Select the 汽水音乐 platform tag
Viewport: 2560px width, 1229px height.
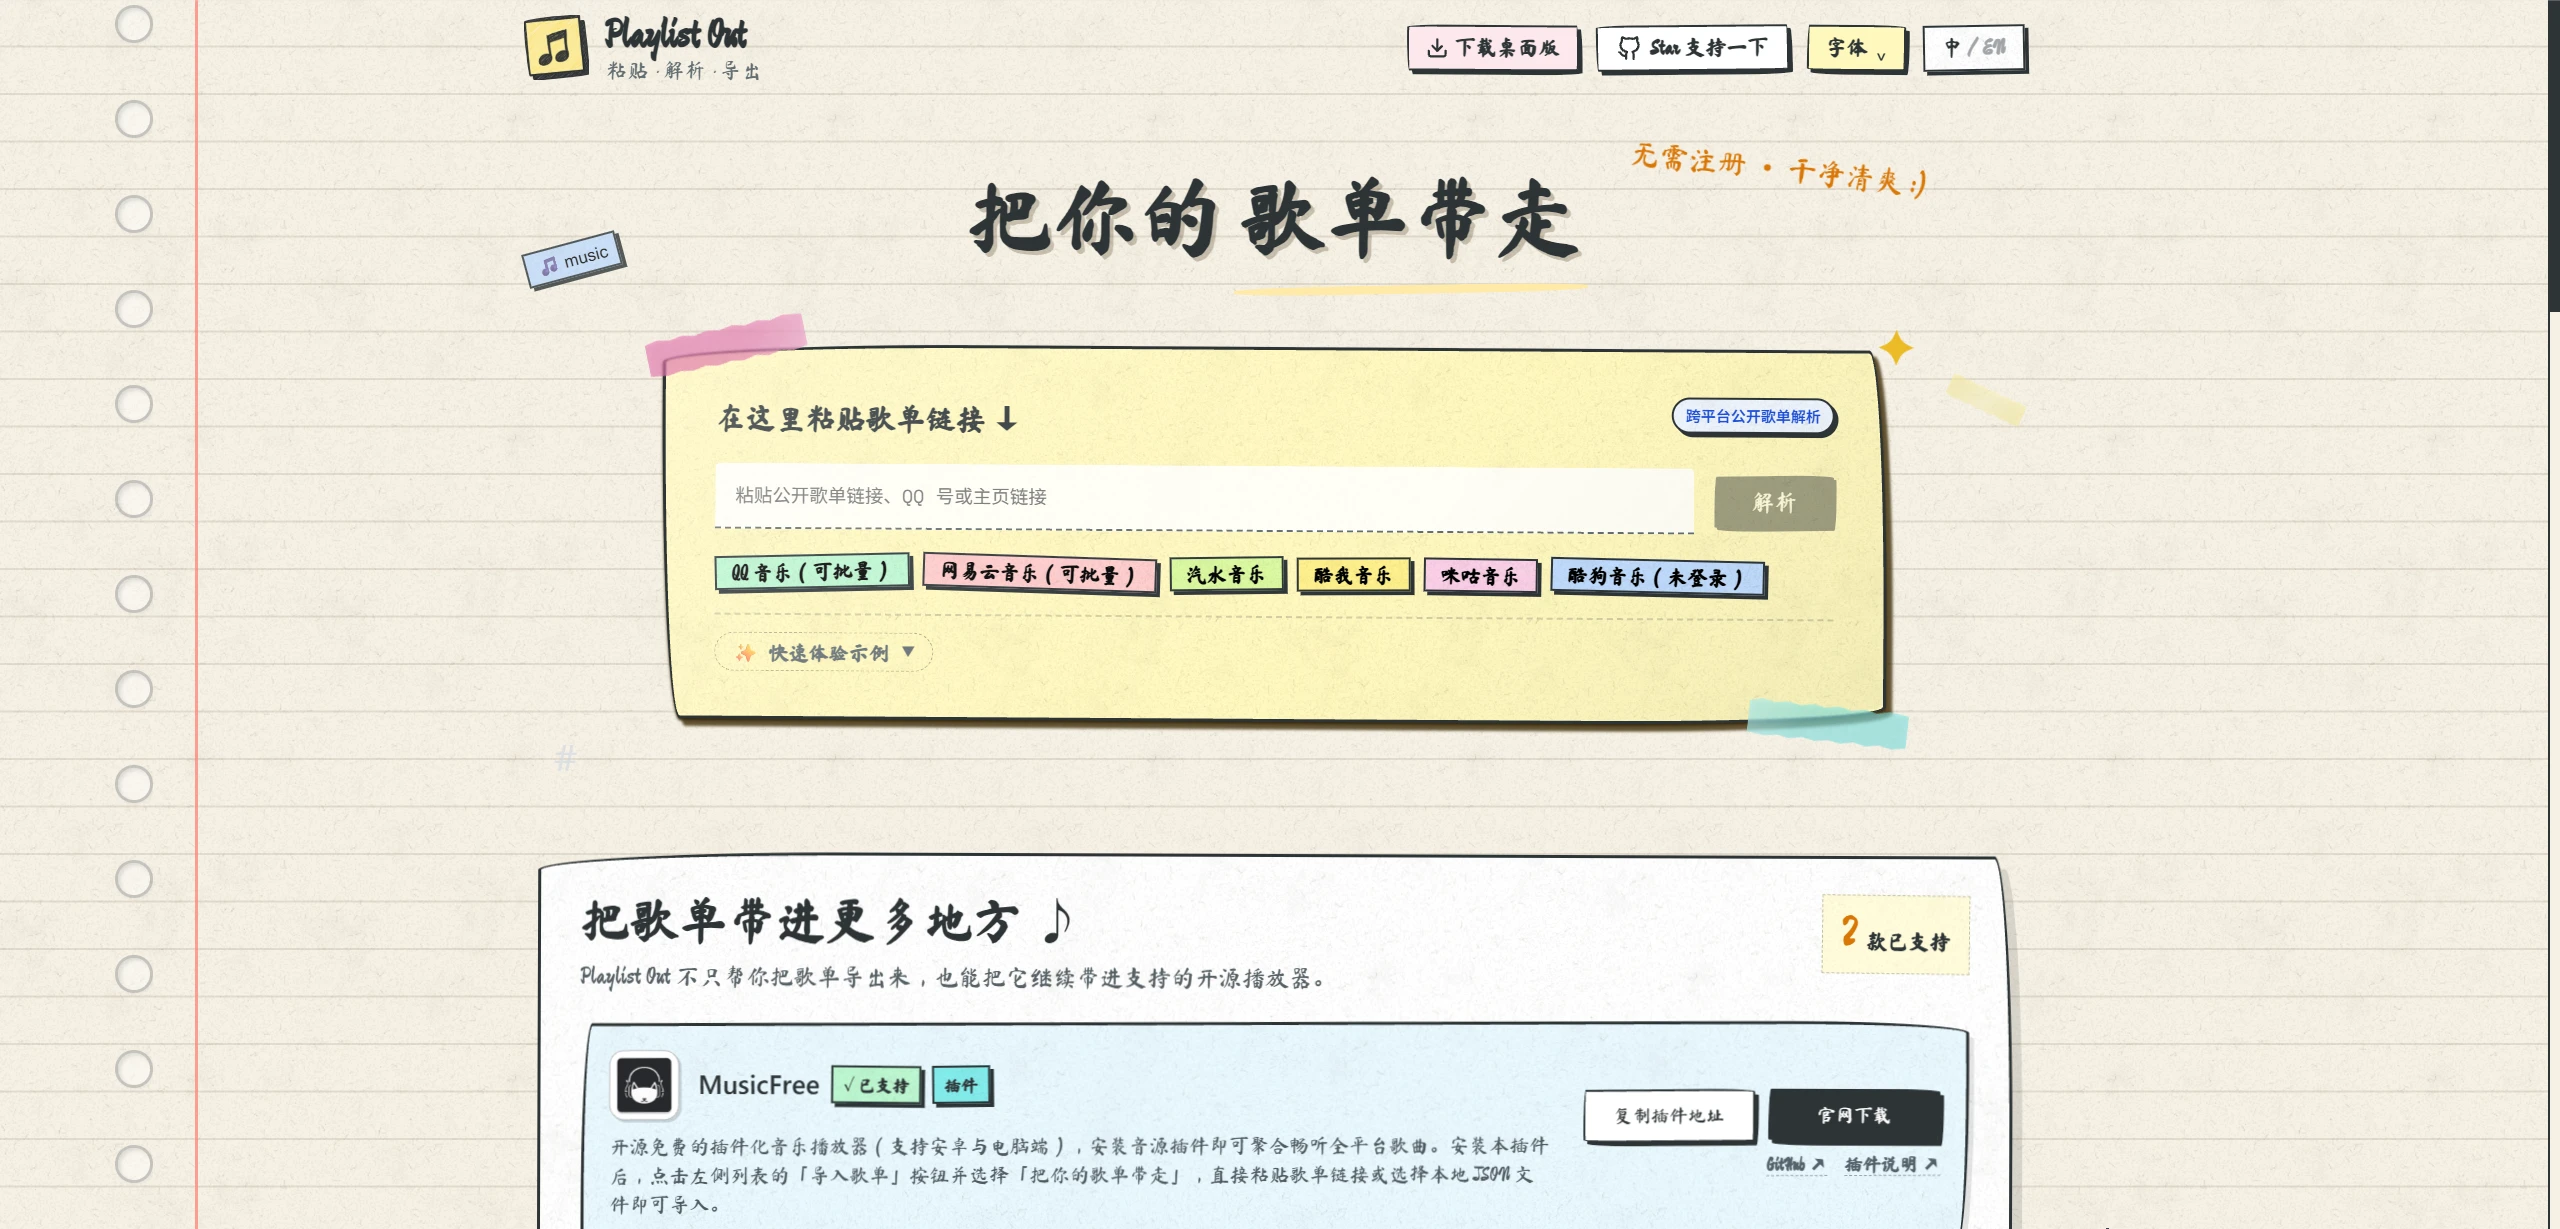[x=1226, y=575]
